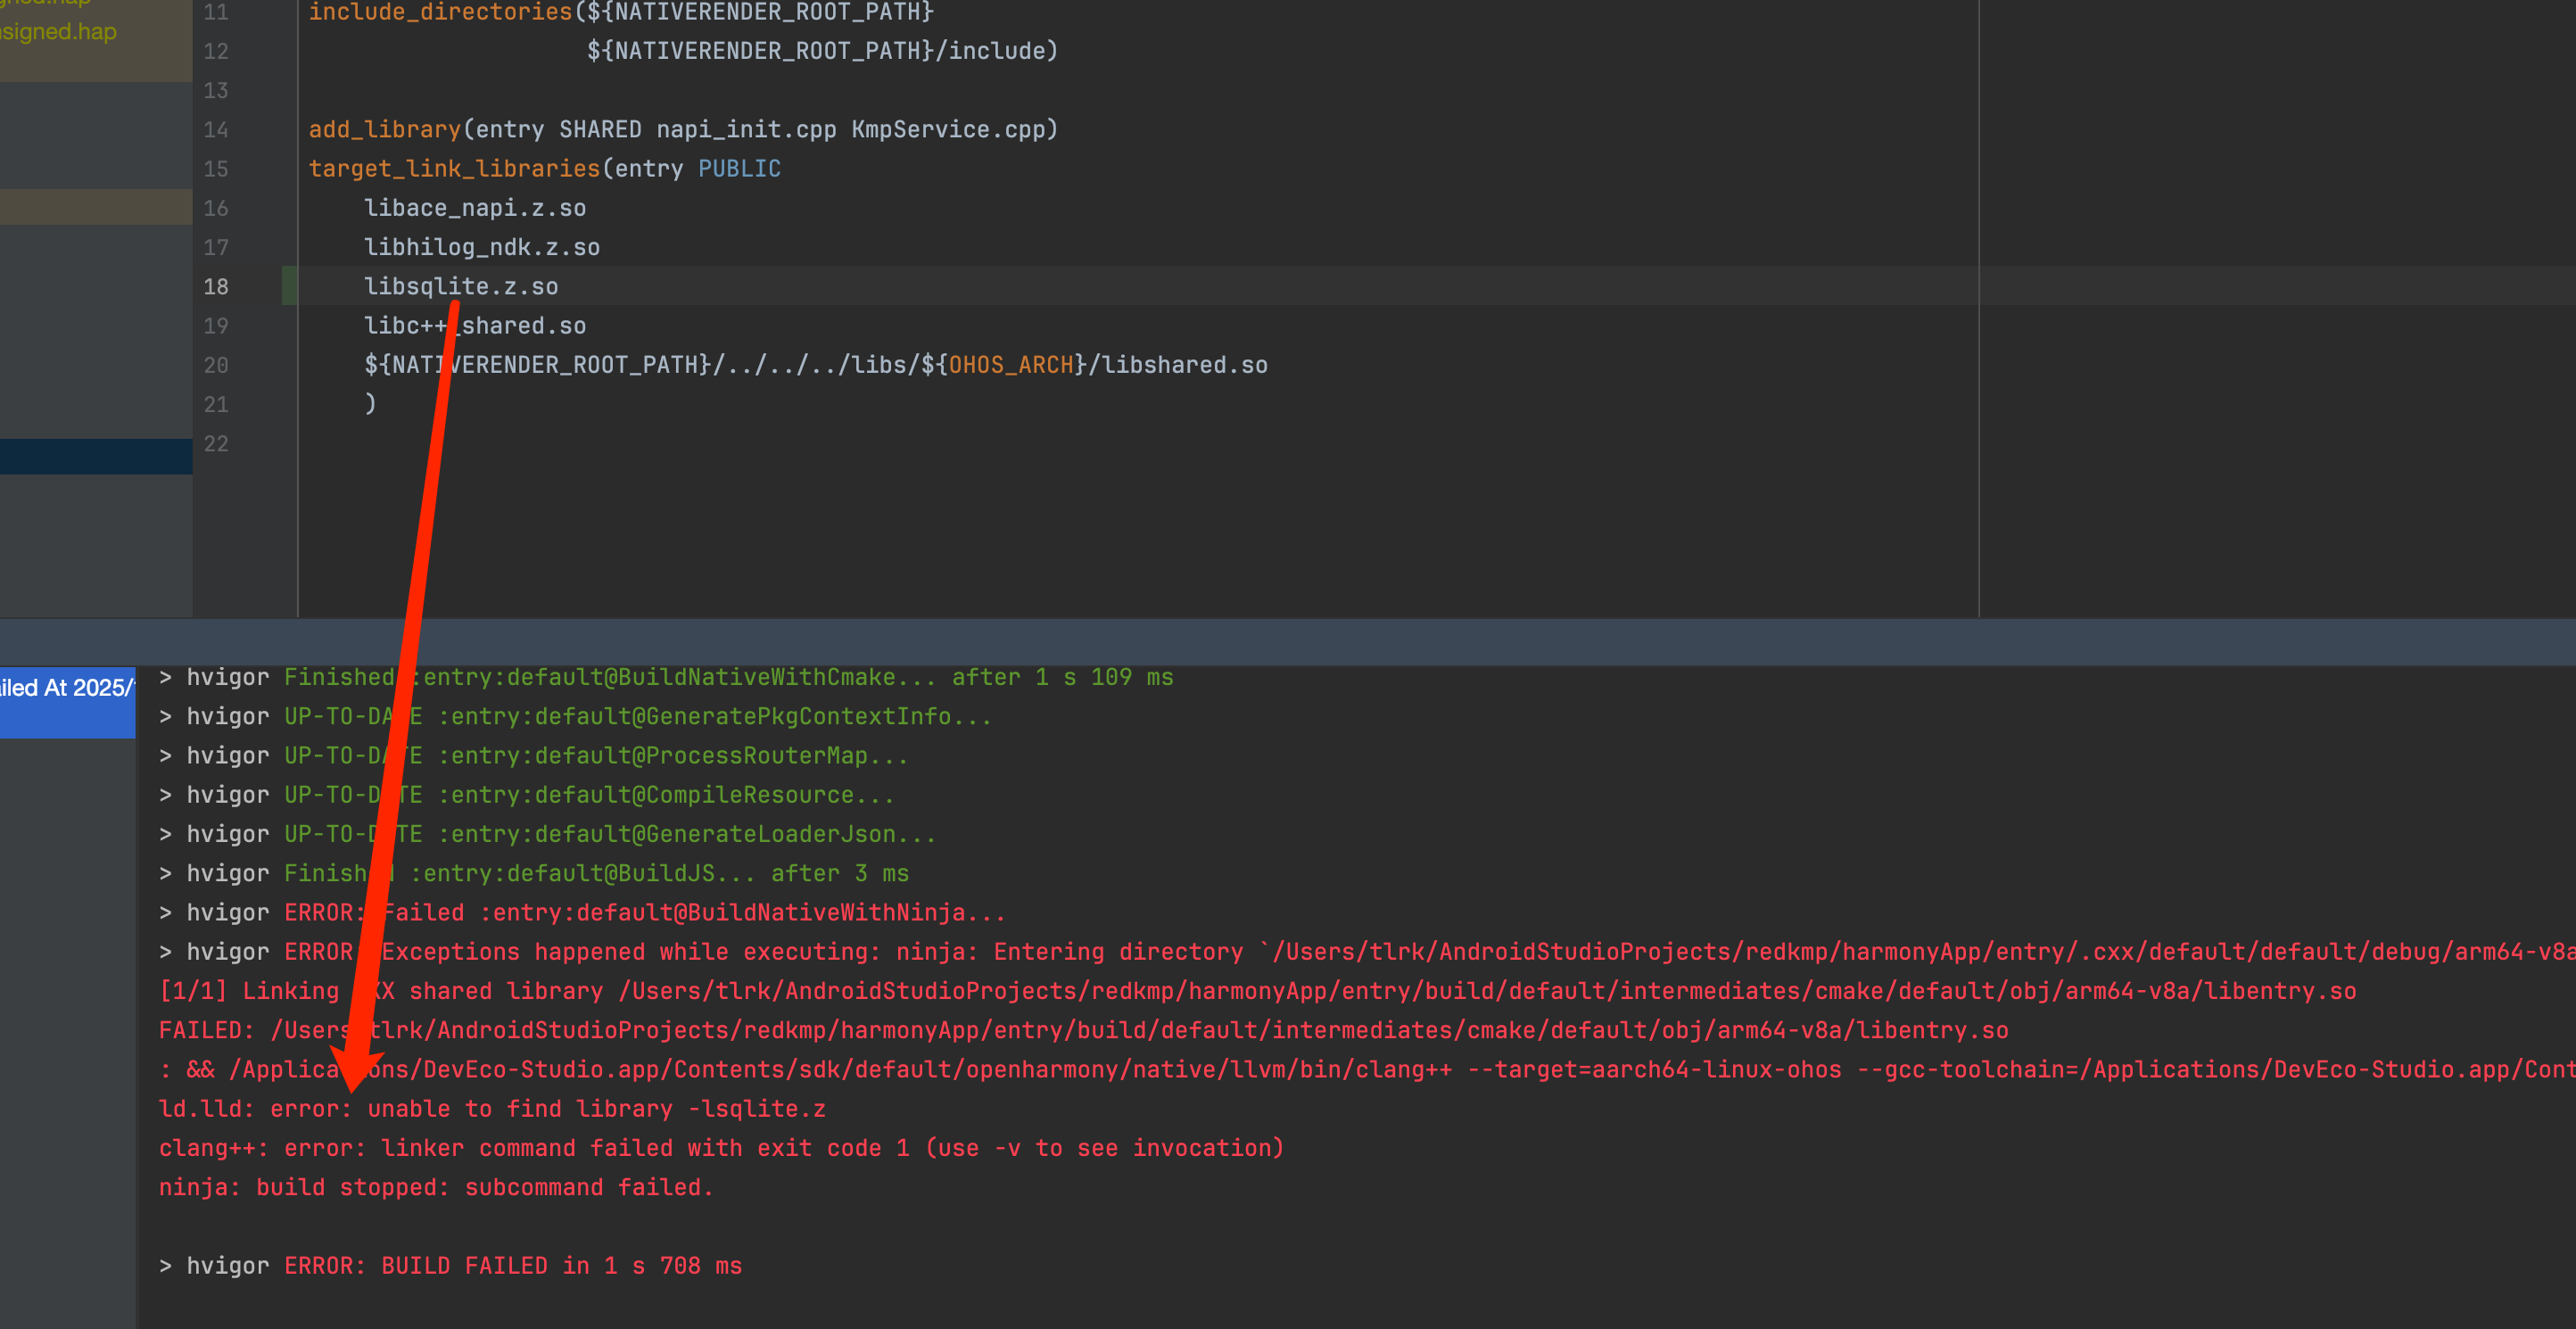The height and width of the screenshot is (1329, 2576).
Task: Click line number 18 in the gutter
Action: point(216,287)
